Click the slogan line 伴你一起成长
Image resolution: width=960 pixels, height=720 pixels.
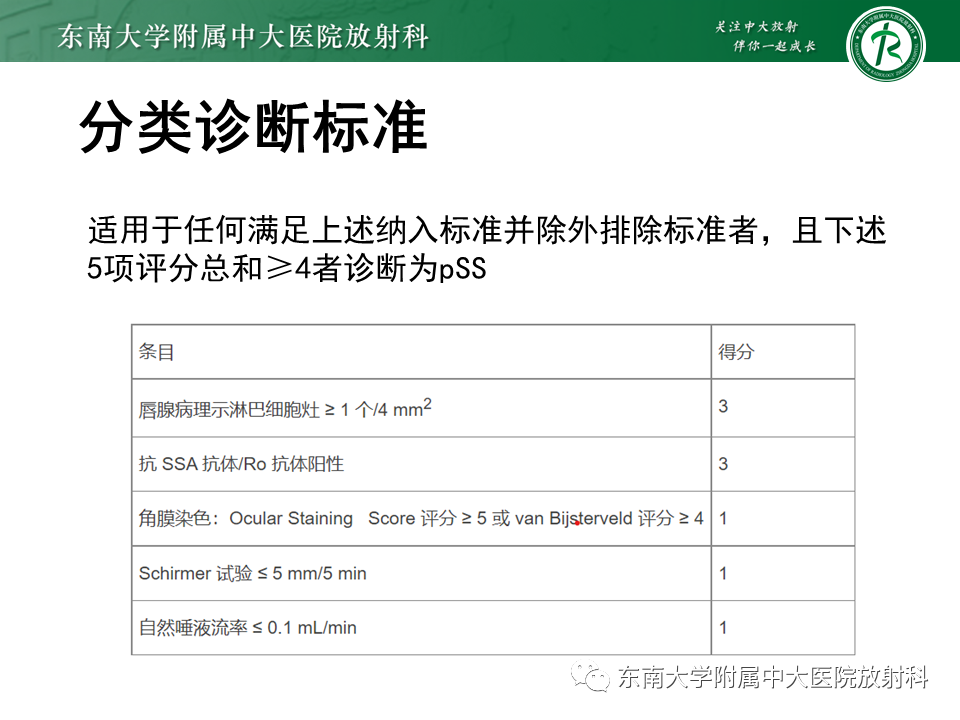click(774, 46)
